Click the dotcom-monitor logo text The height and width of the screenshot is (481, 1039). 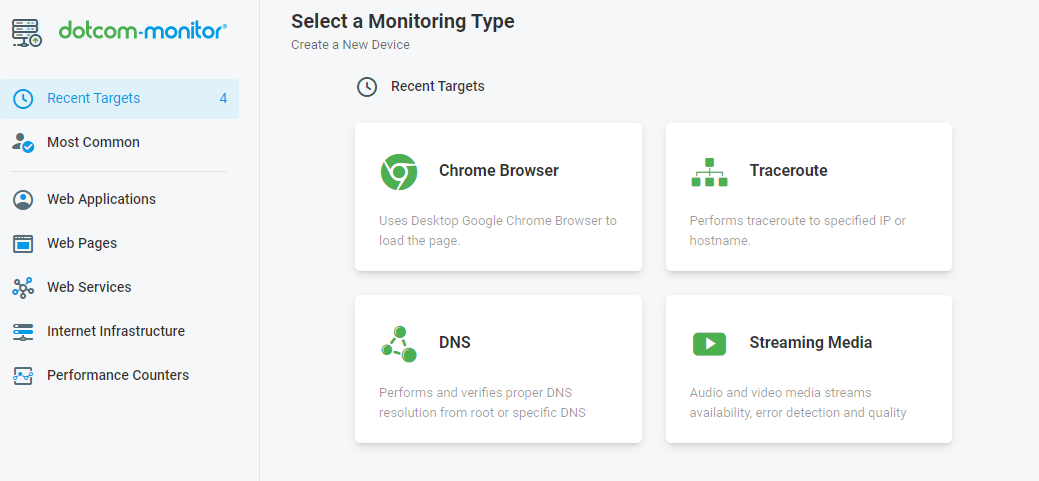(x=142, y=30)
